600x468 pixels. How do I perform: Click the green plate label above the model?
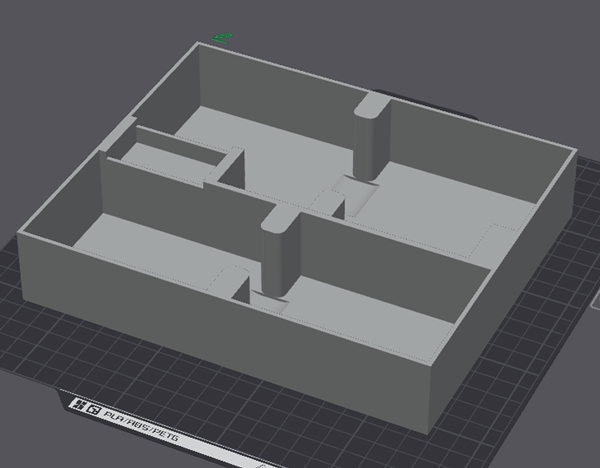pyautogui.click(x=222, y=38)
